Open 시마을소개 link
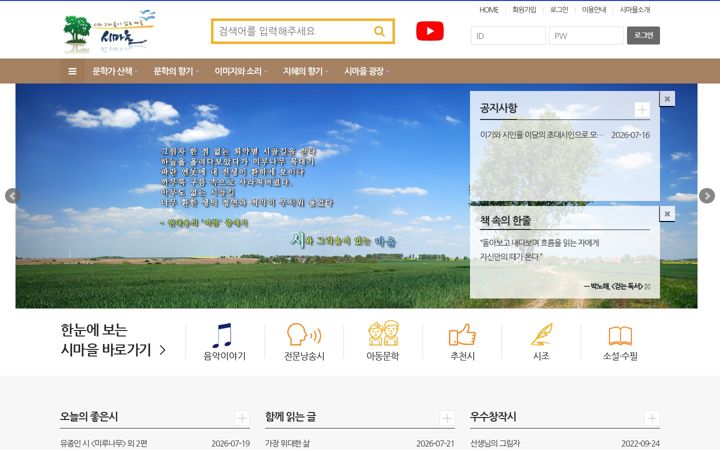 [635, 10]
